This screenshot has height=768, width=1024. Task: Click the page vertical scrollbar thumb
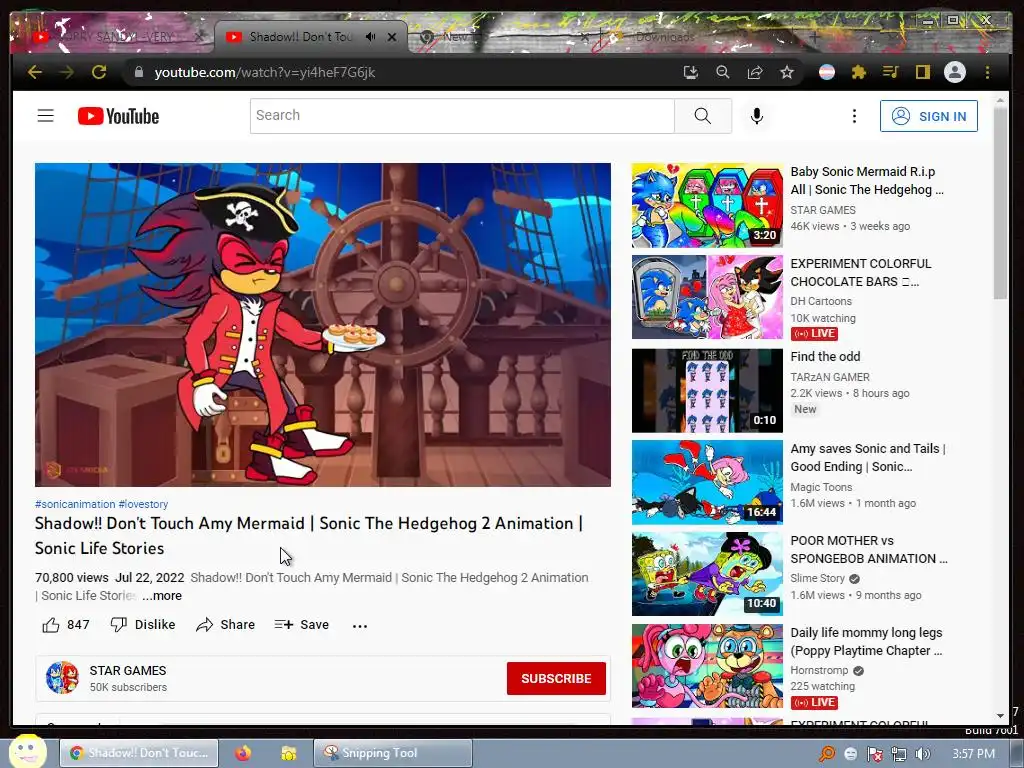tap(1000, 202)
